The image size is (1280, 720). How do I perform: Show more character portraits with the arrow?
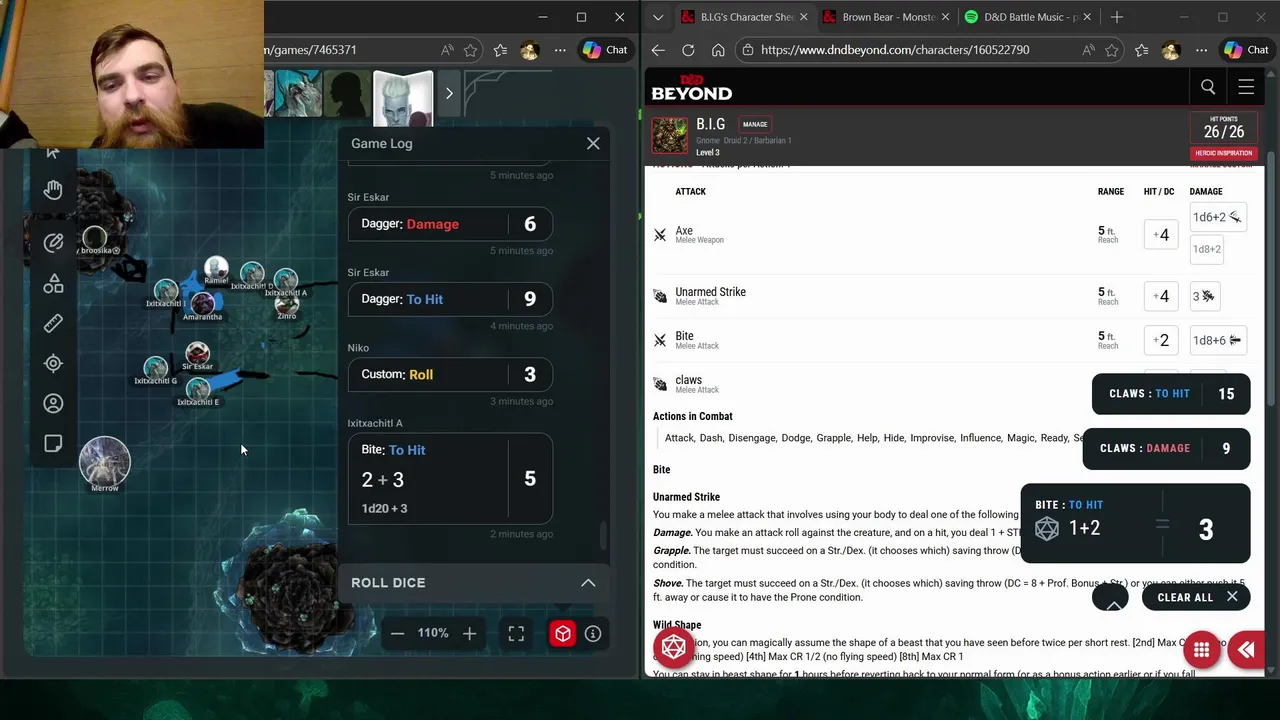[449, 93]
